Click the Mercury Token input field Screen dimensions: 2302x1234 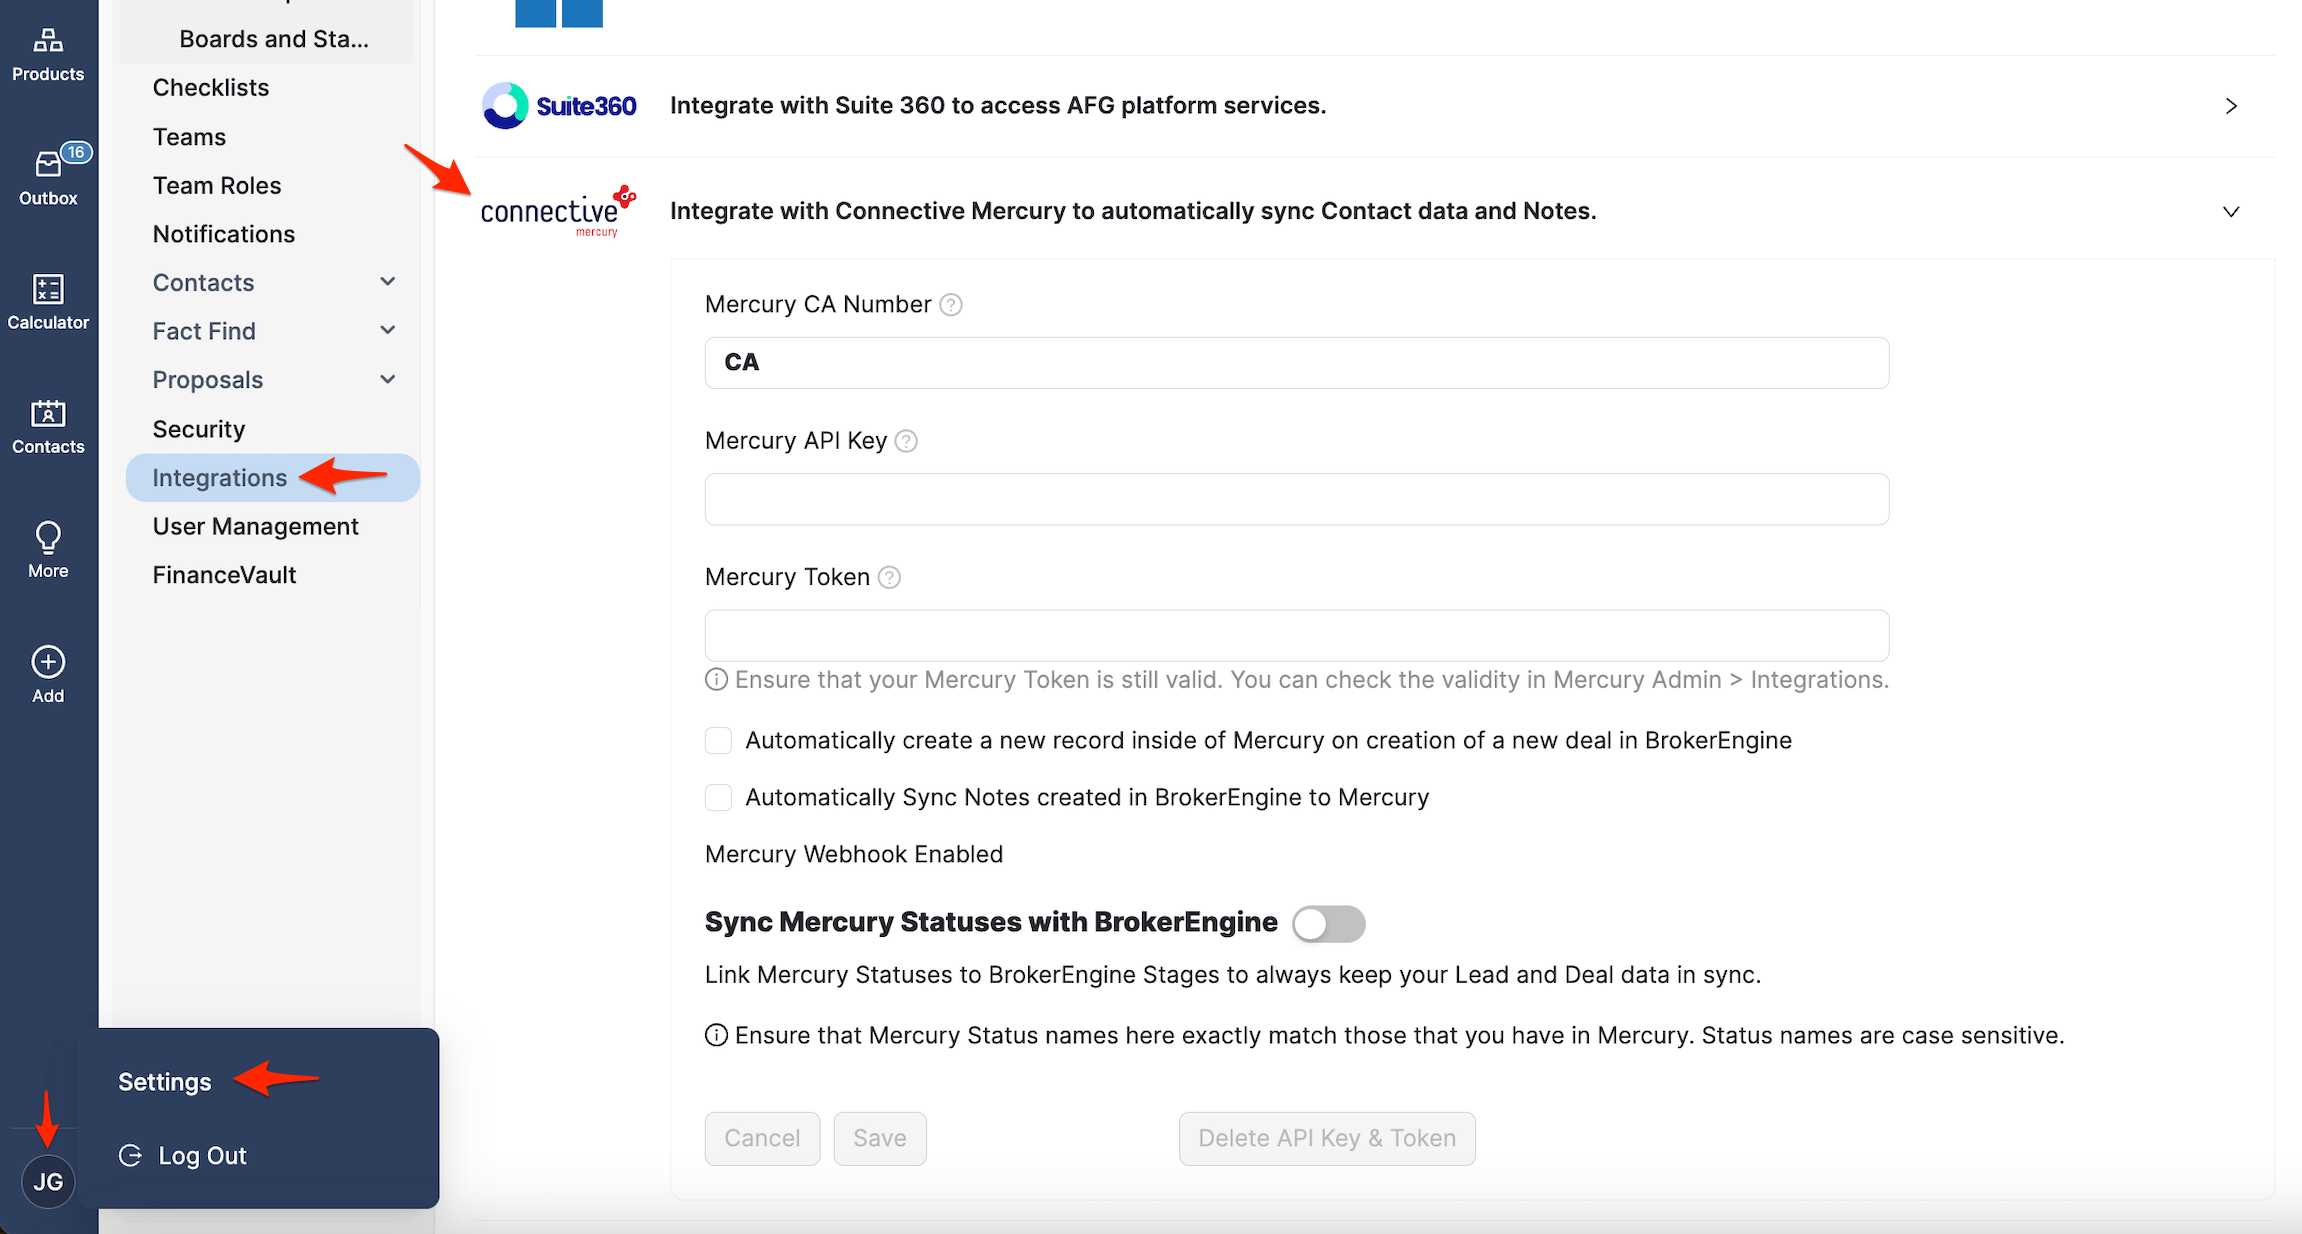(x=1296, y=635)
